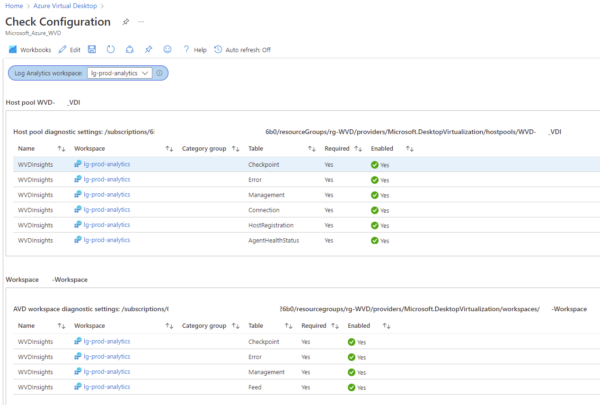Screen dimensions: 600x405
Task: Click the Edit pencil button
Action: 70,50
